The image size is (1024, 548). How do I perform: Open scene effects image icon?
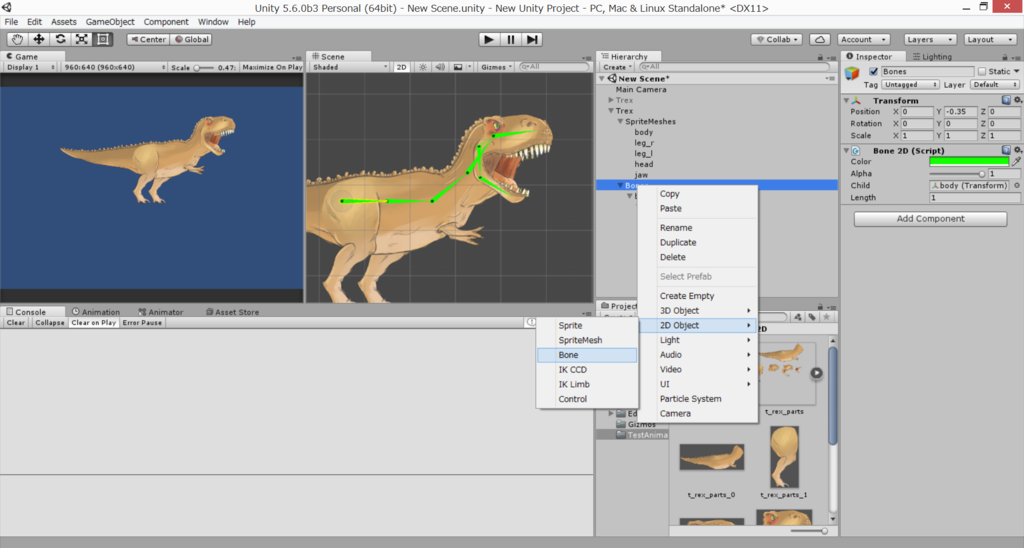tap(458, 67)
